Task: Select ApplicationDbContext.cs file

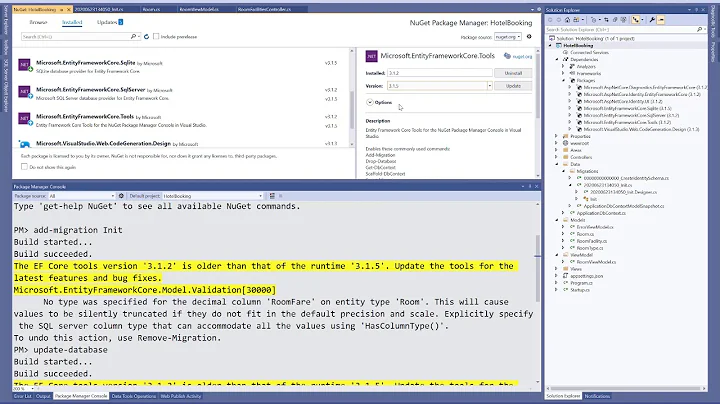Action: coord(601,213)
